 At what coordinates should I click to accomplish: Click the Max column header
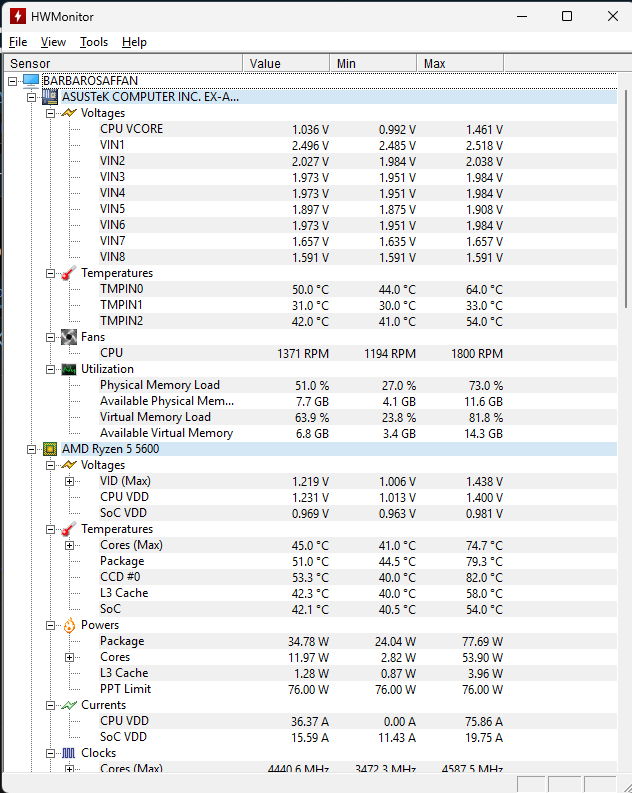click(x=460, y=63)
